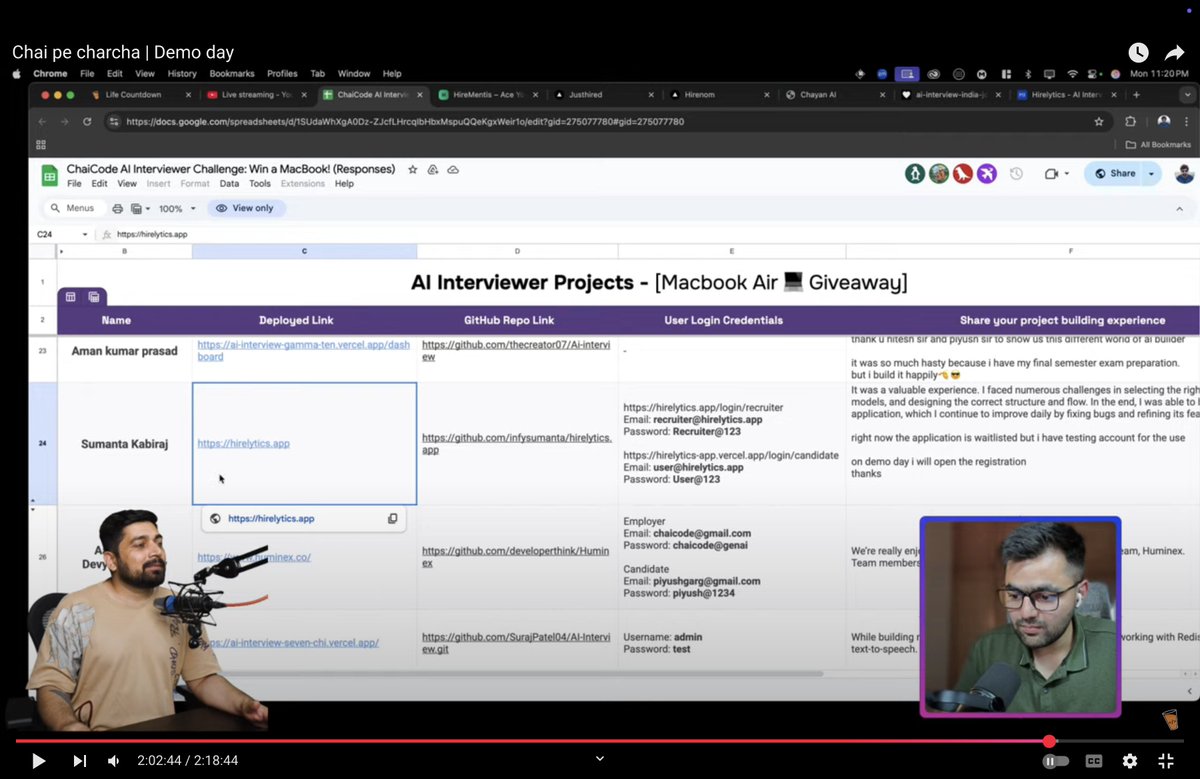Image resolution: width=1200 pixels, height=779 pixels.
Task: Switch to the HireMentis browser tab
Action: (x=487, y=95)
